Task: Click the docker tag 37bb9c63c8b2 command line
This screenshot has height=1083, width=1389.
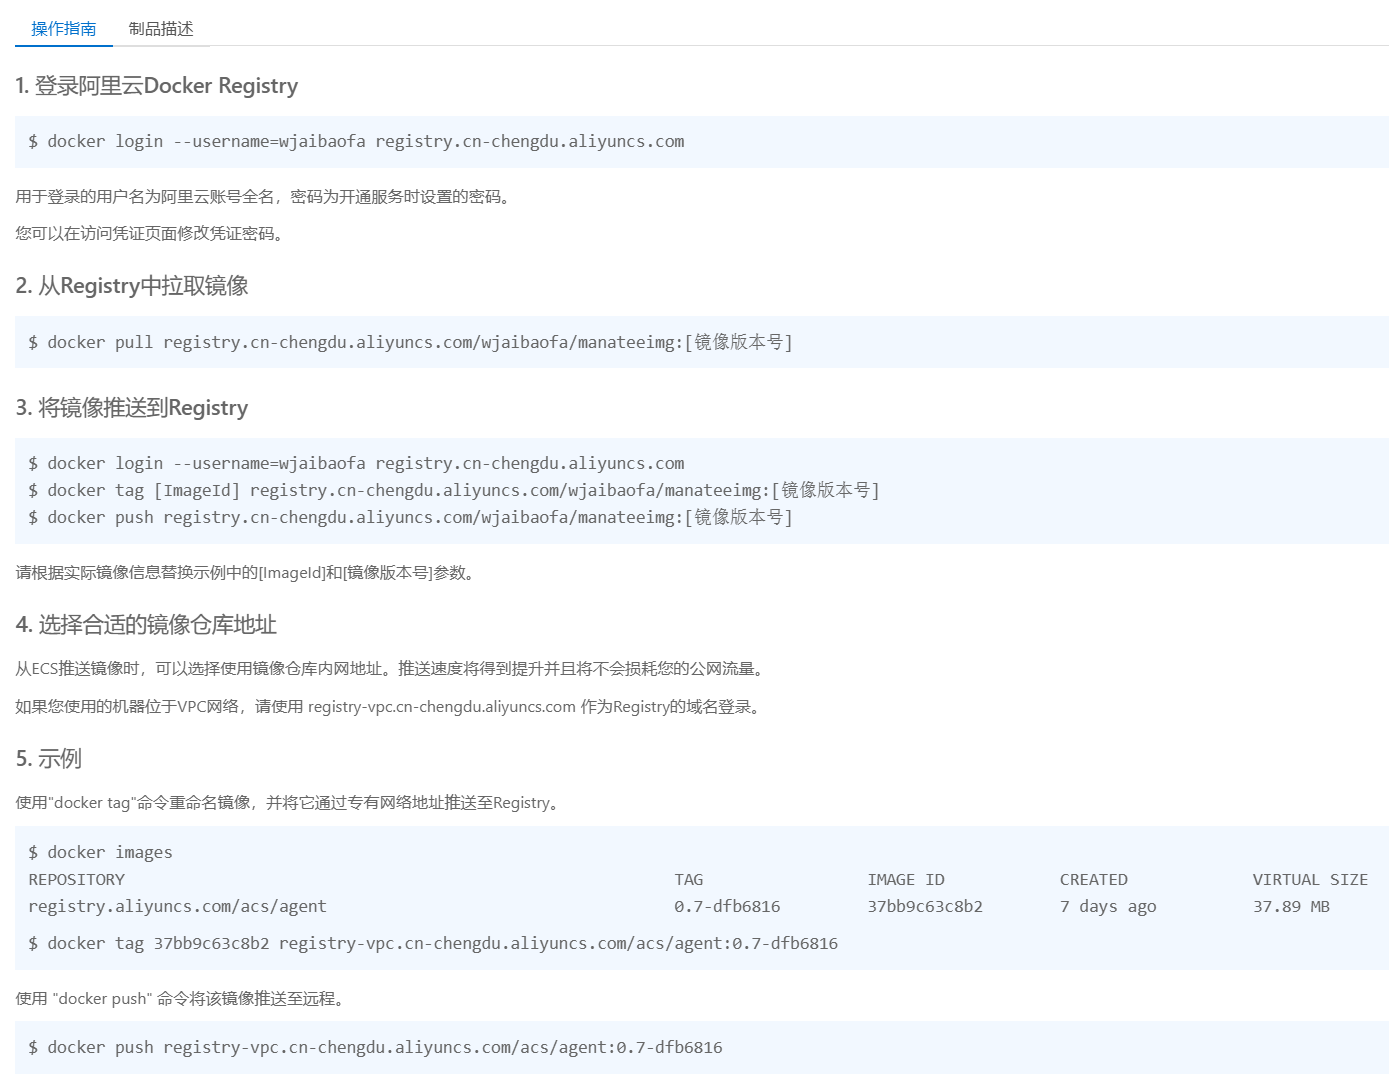Action: pyautogui.click(x=433, y=944)
